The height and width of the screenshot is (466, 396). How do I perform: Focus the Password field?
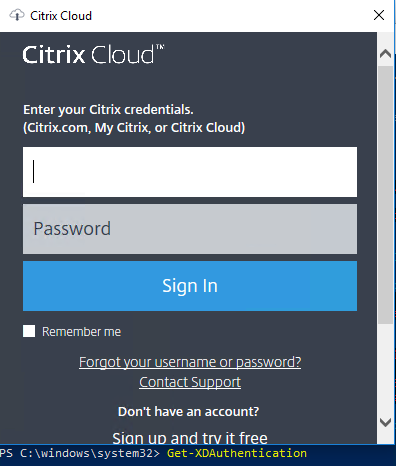click(x=190, y=229)
